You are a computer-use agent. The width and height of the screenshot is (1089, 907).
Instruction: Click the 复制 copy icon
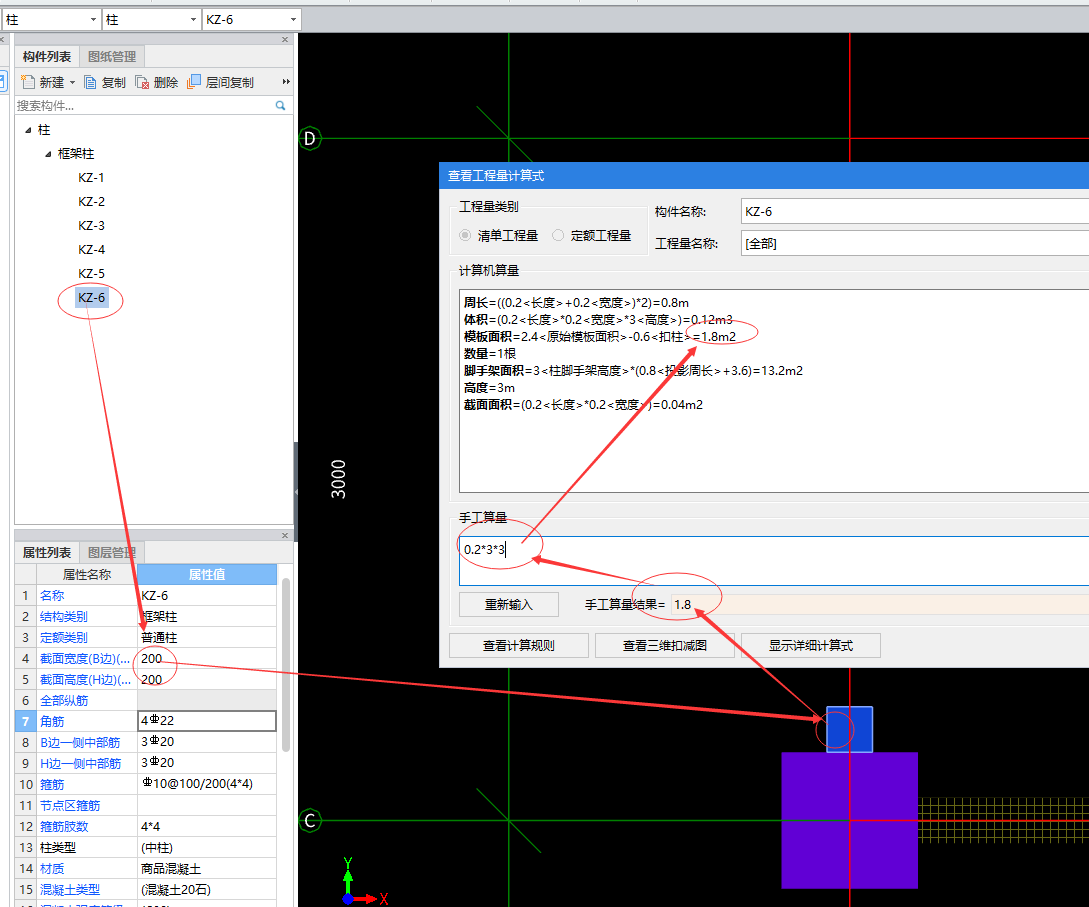tap(90, 82)
